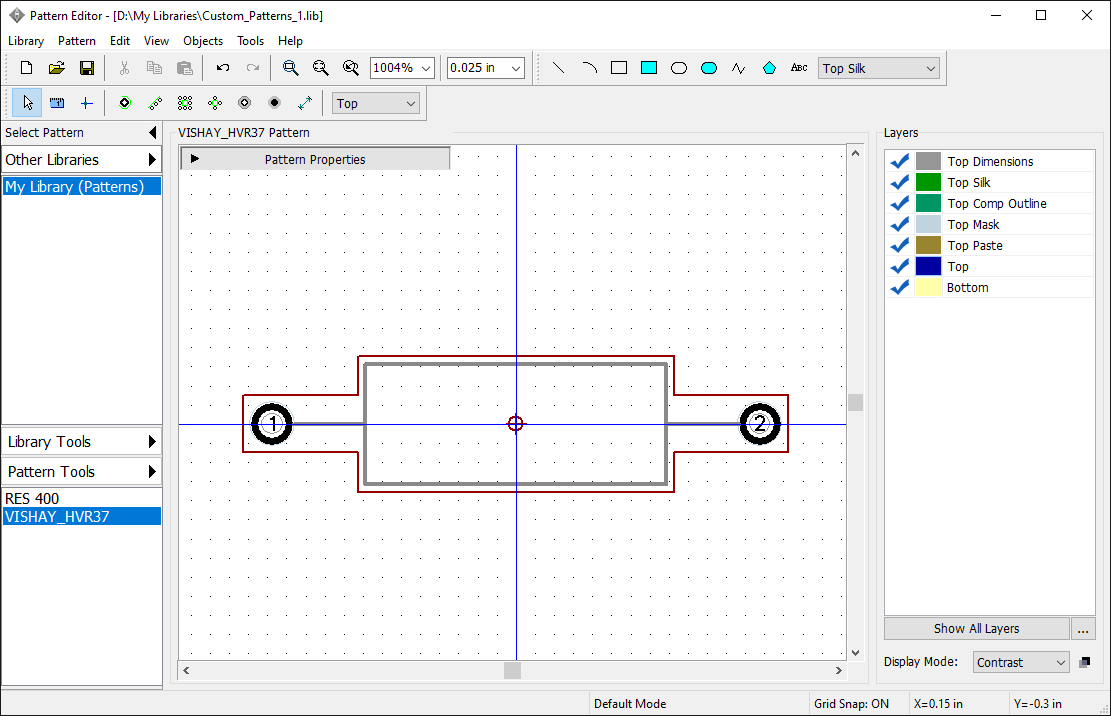Screen dimensions: 1111x716
Task: Open the Pattern menu
Action: tap(77, 41)
